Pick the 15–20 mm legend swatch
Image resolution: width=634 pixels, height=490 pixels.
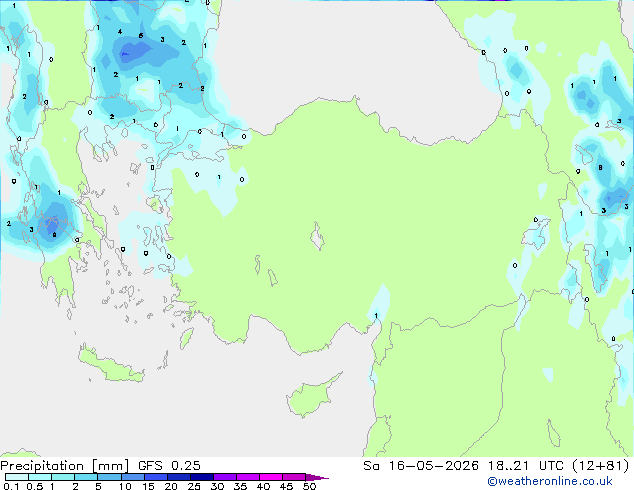point(156,477)
